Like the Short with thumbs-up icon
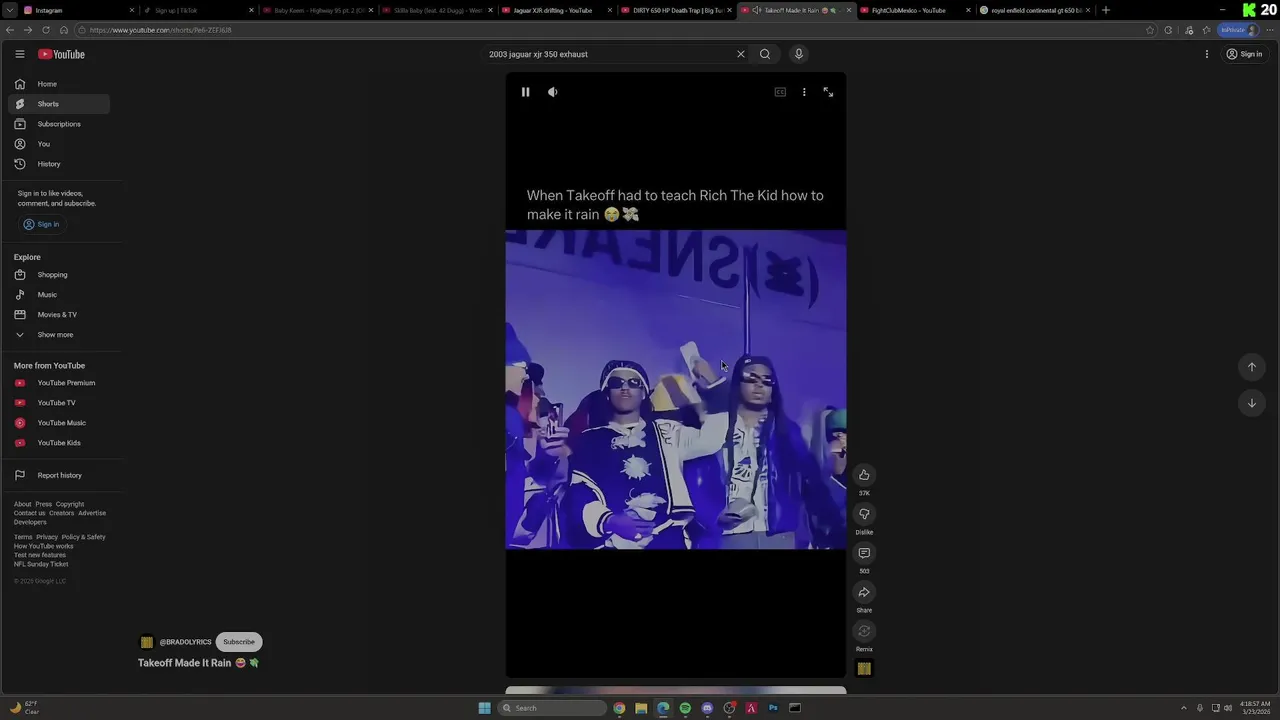The width and height of the screenshot is (1280, 720). 864,475
